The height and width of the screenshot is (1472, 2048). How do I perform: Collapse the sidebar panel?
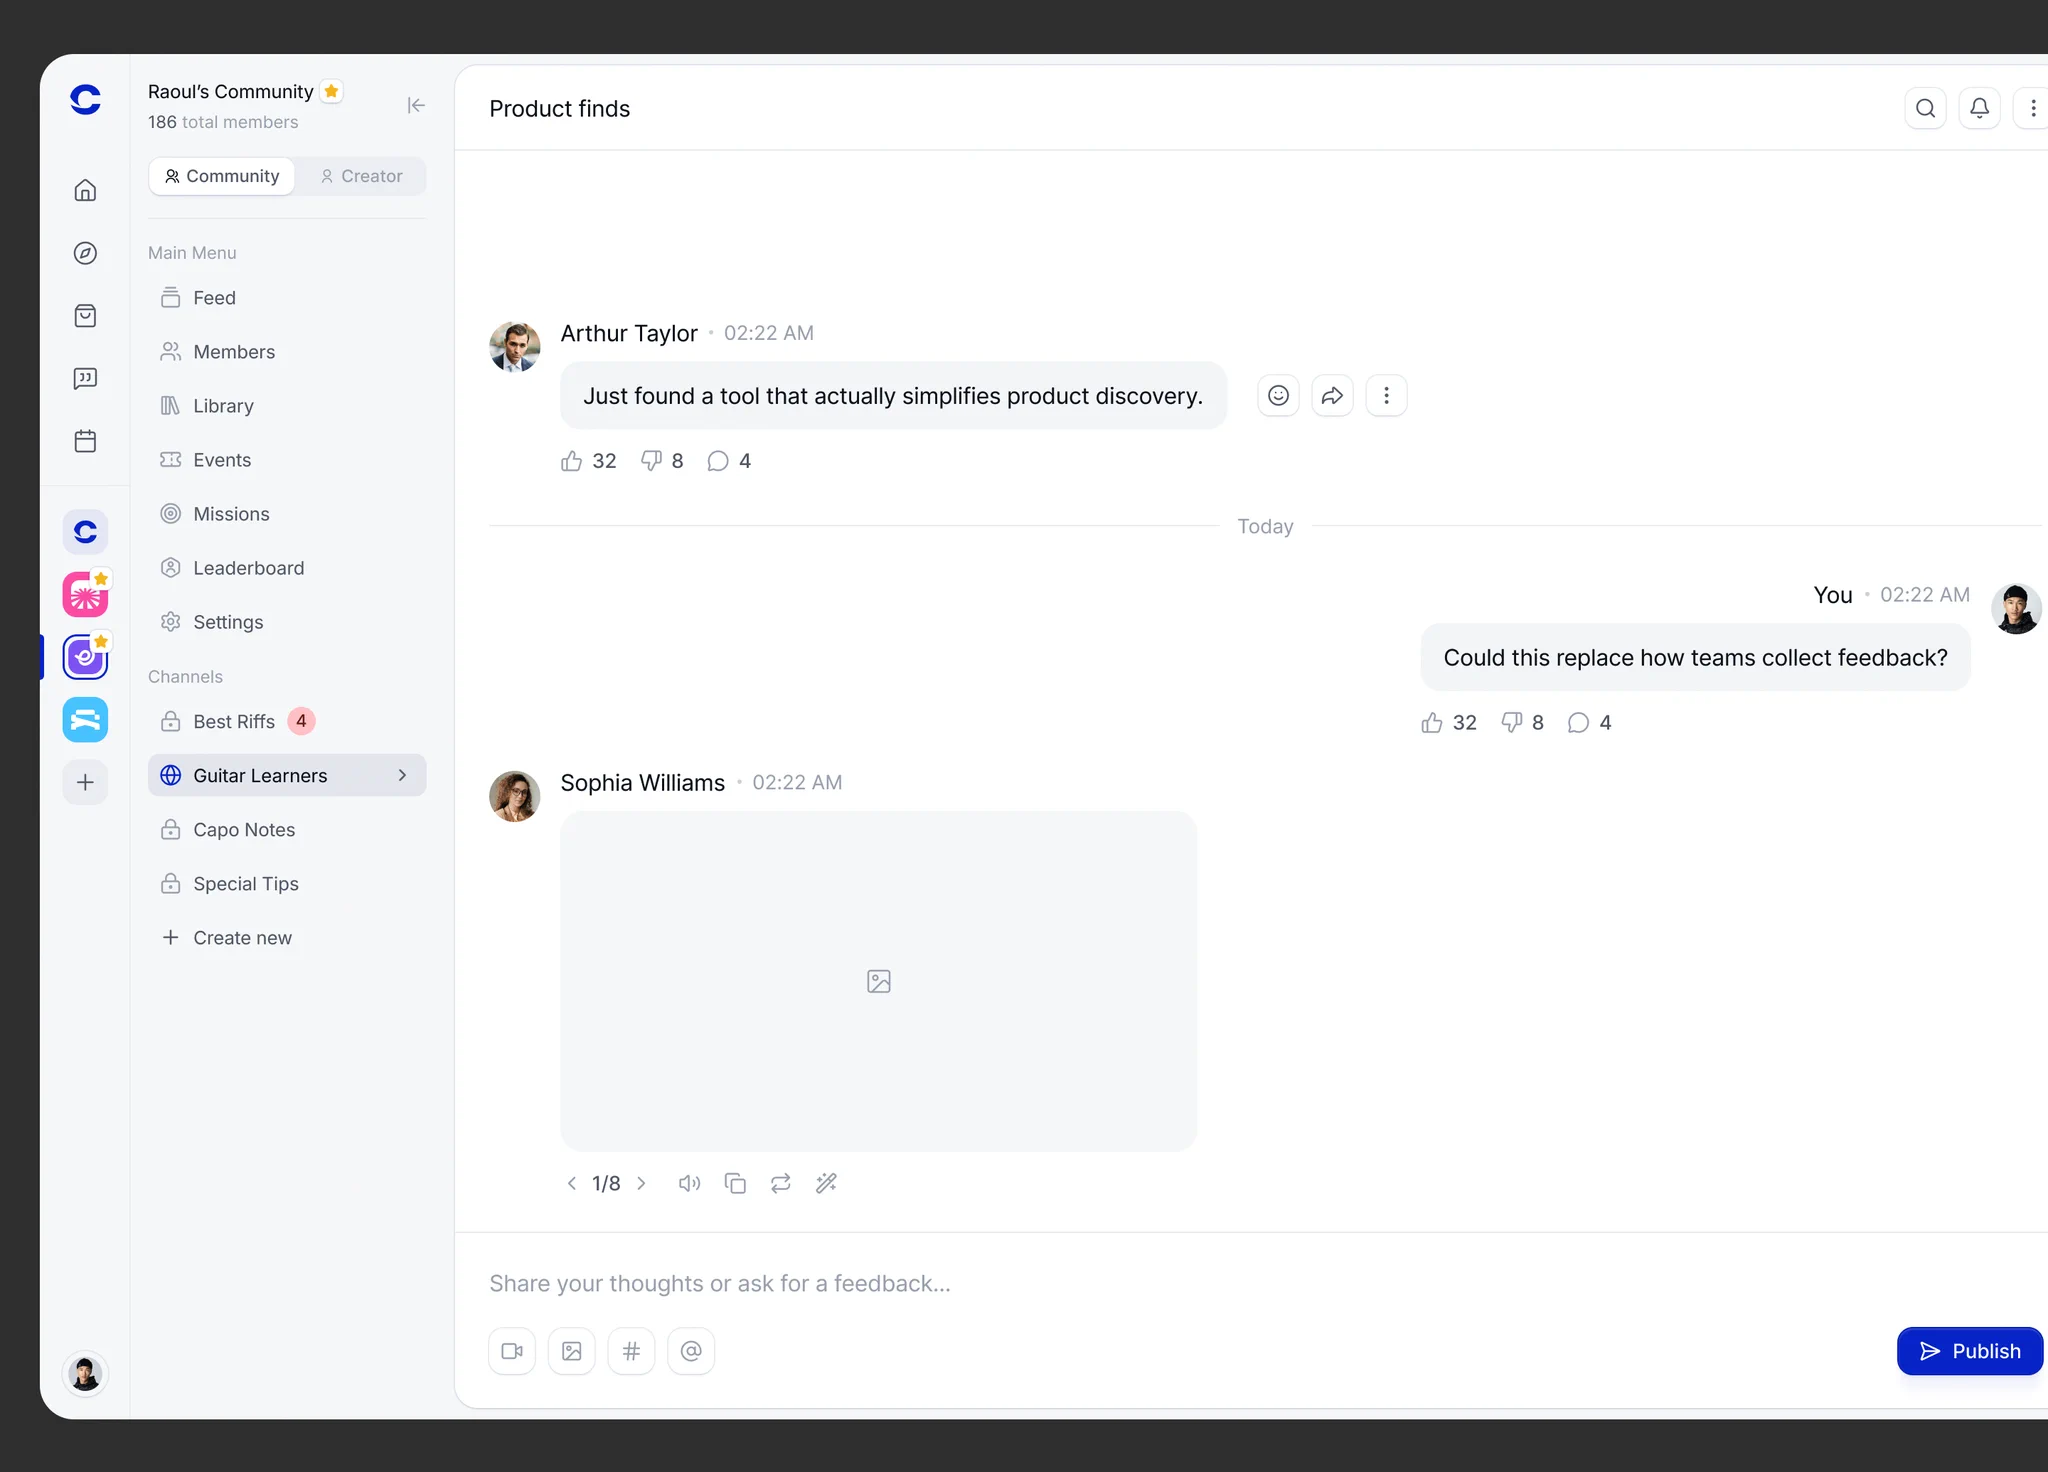[x=416, y=105]
